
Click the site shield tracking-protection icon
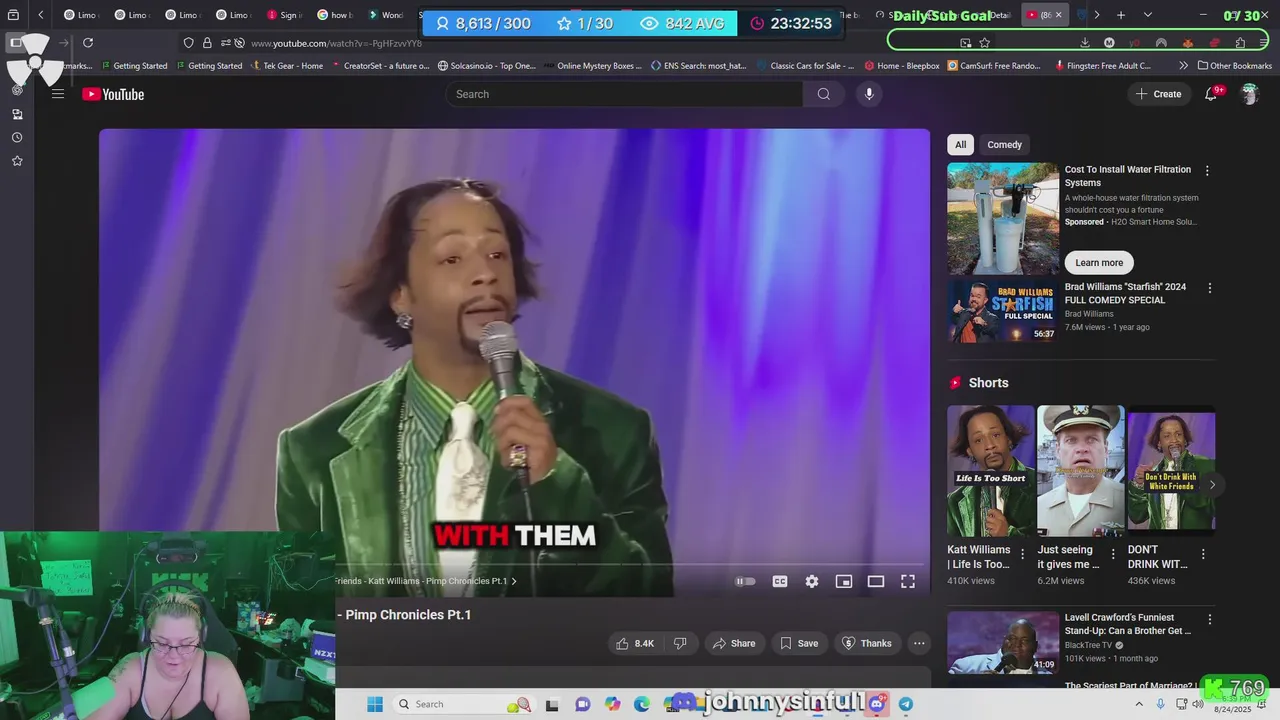tap(189, 43)
